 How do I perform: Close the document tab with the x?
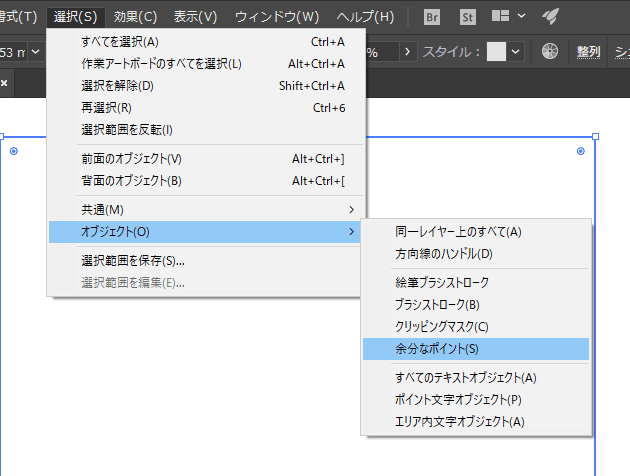click(x=4, y=83)
